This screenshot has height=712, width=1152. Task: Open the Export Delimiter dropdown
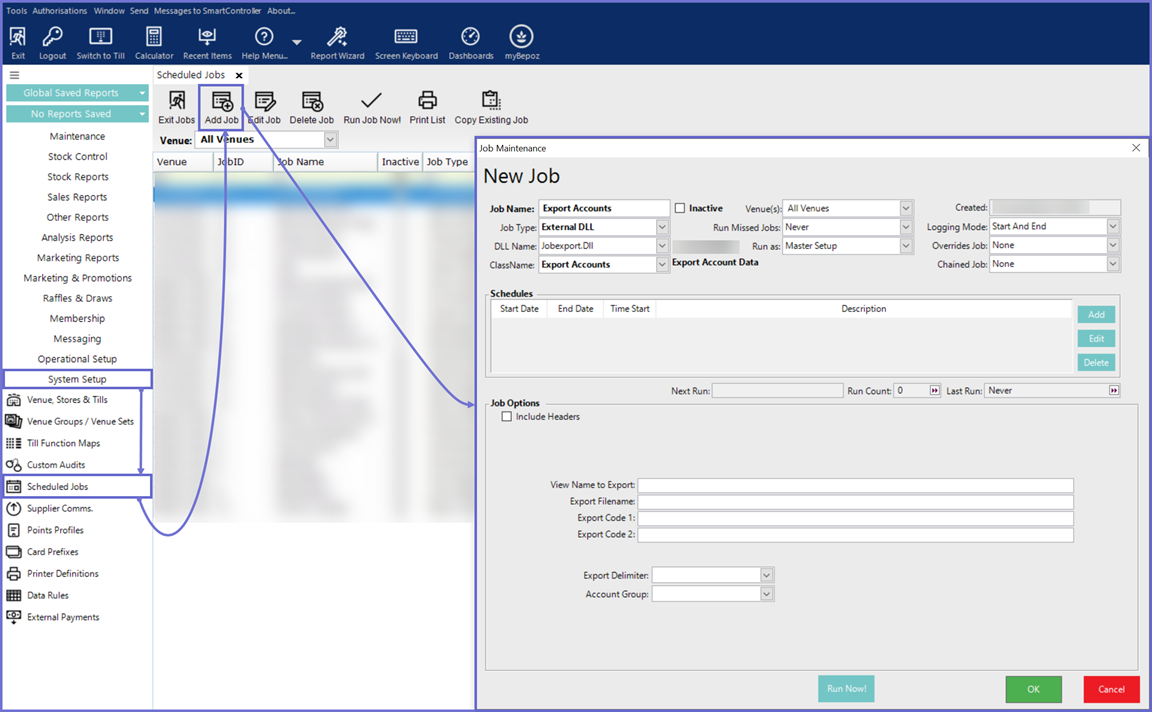[766, 575]
